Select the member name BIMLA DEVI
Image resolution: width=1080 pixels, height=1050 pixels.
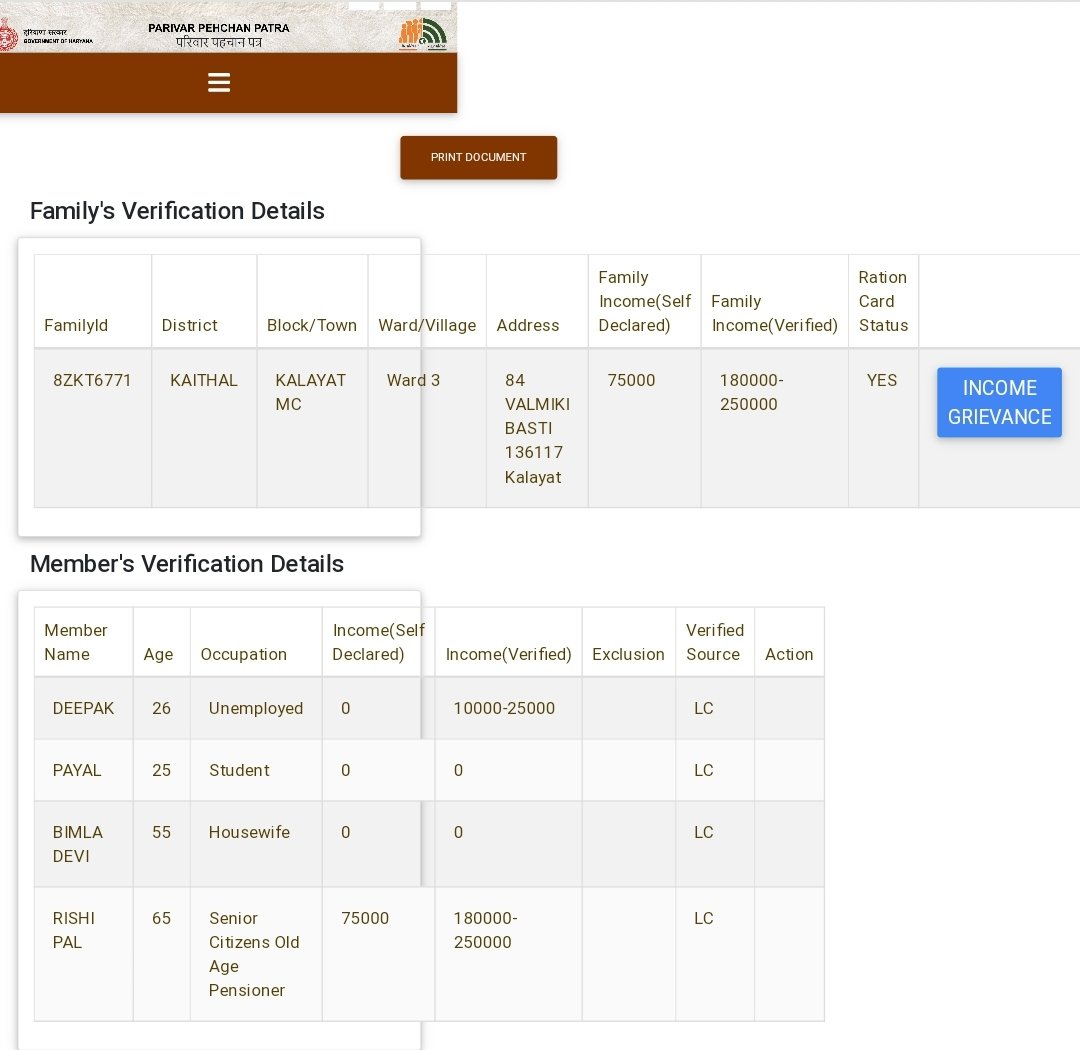click(78, 844)
